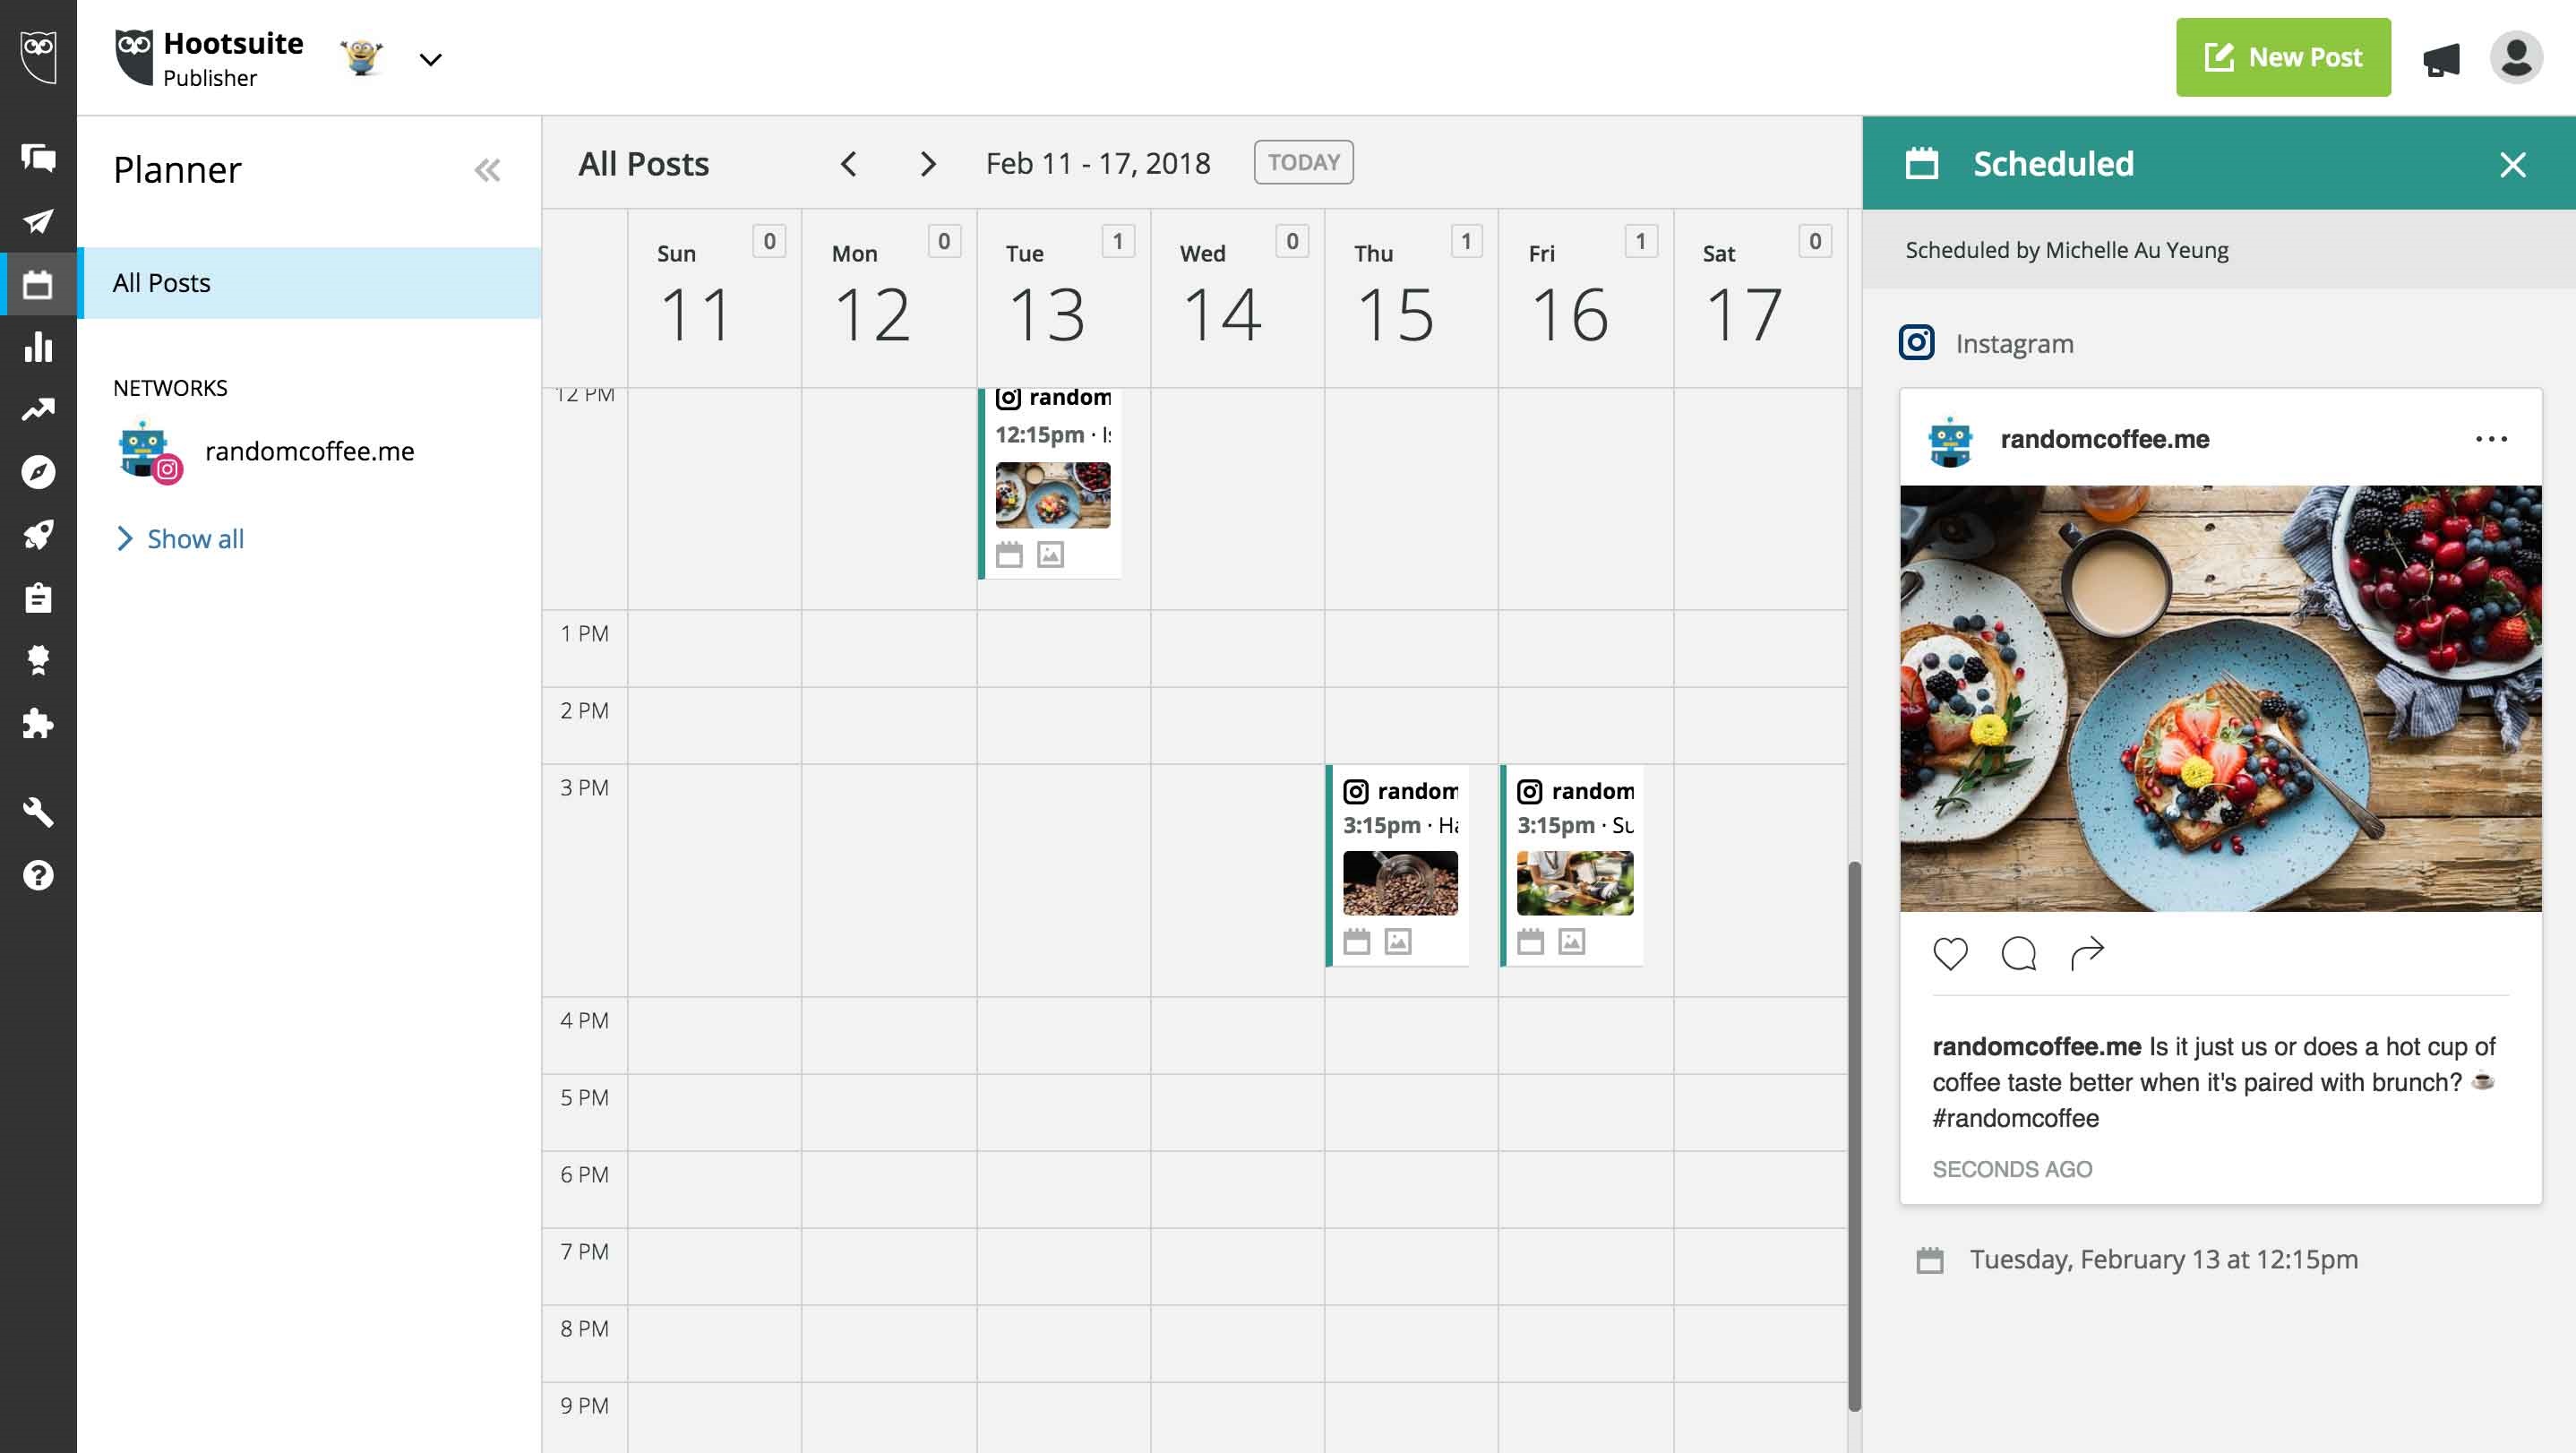This screenshot has height=1453, width=2576.
Task: Click the Feb 11 - 17, 2018 date range
Action: (1097, 163)
